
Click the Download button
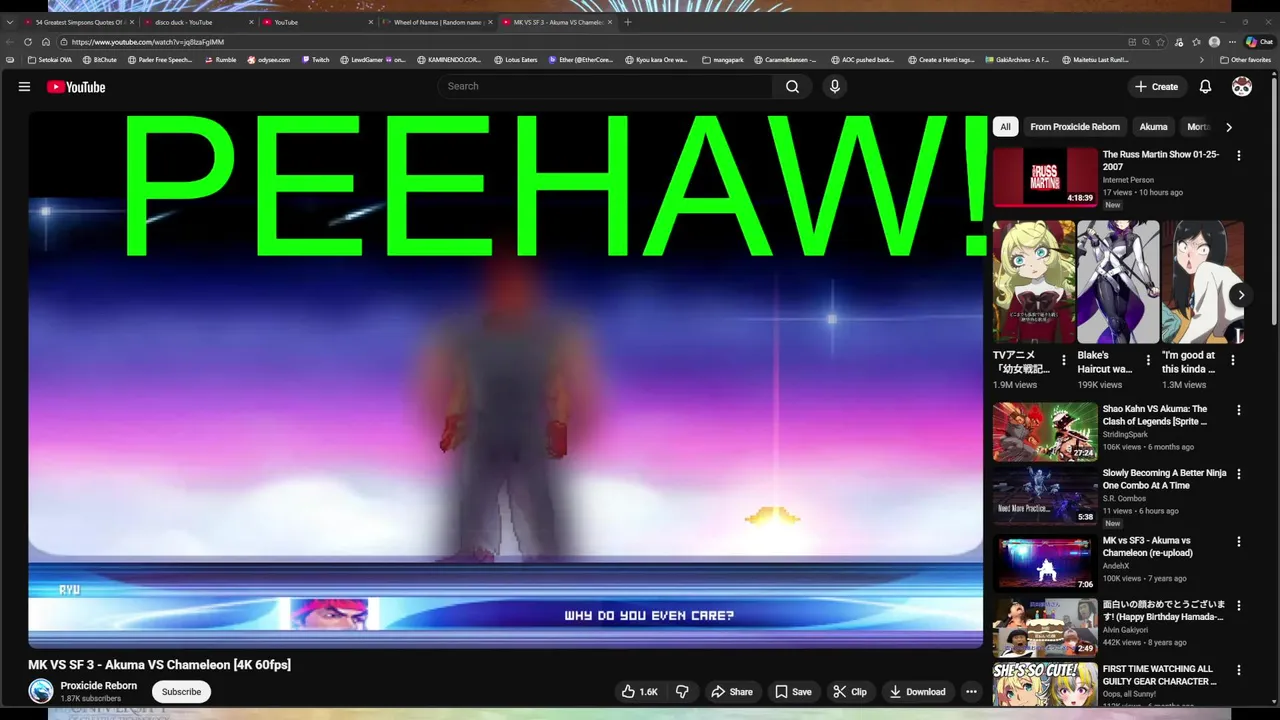pos(917,692)
